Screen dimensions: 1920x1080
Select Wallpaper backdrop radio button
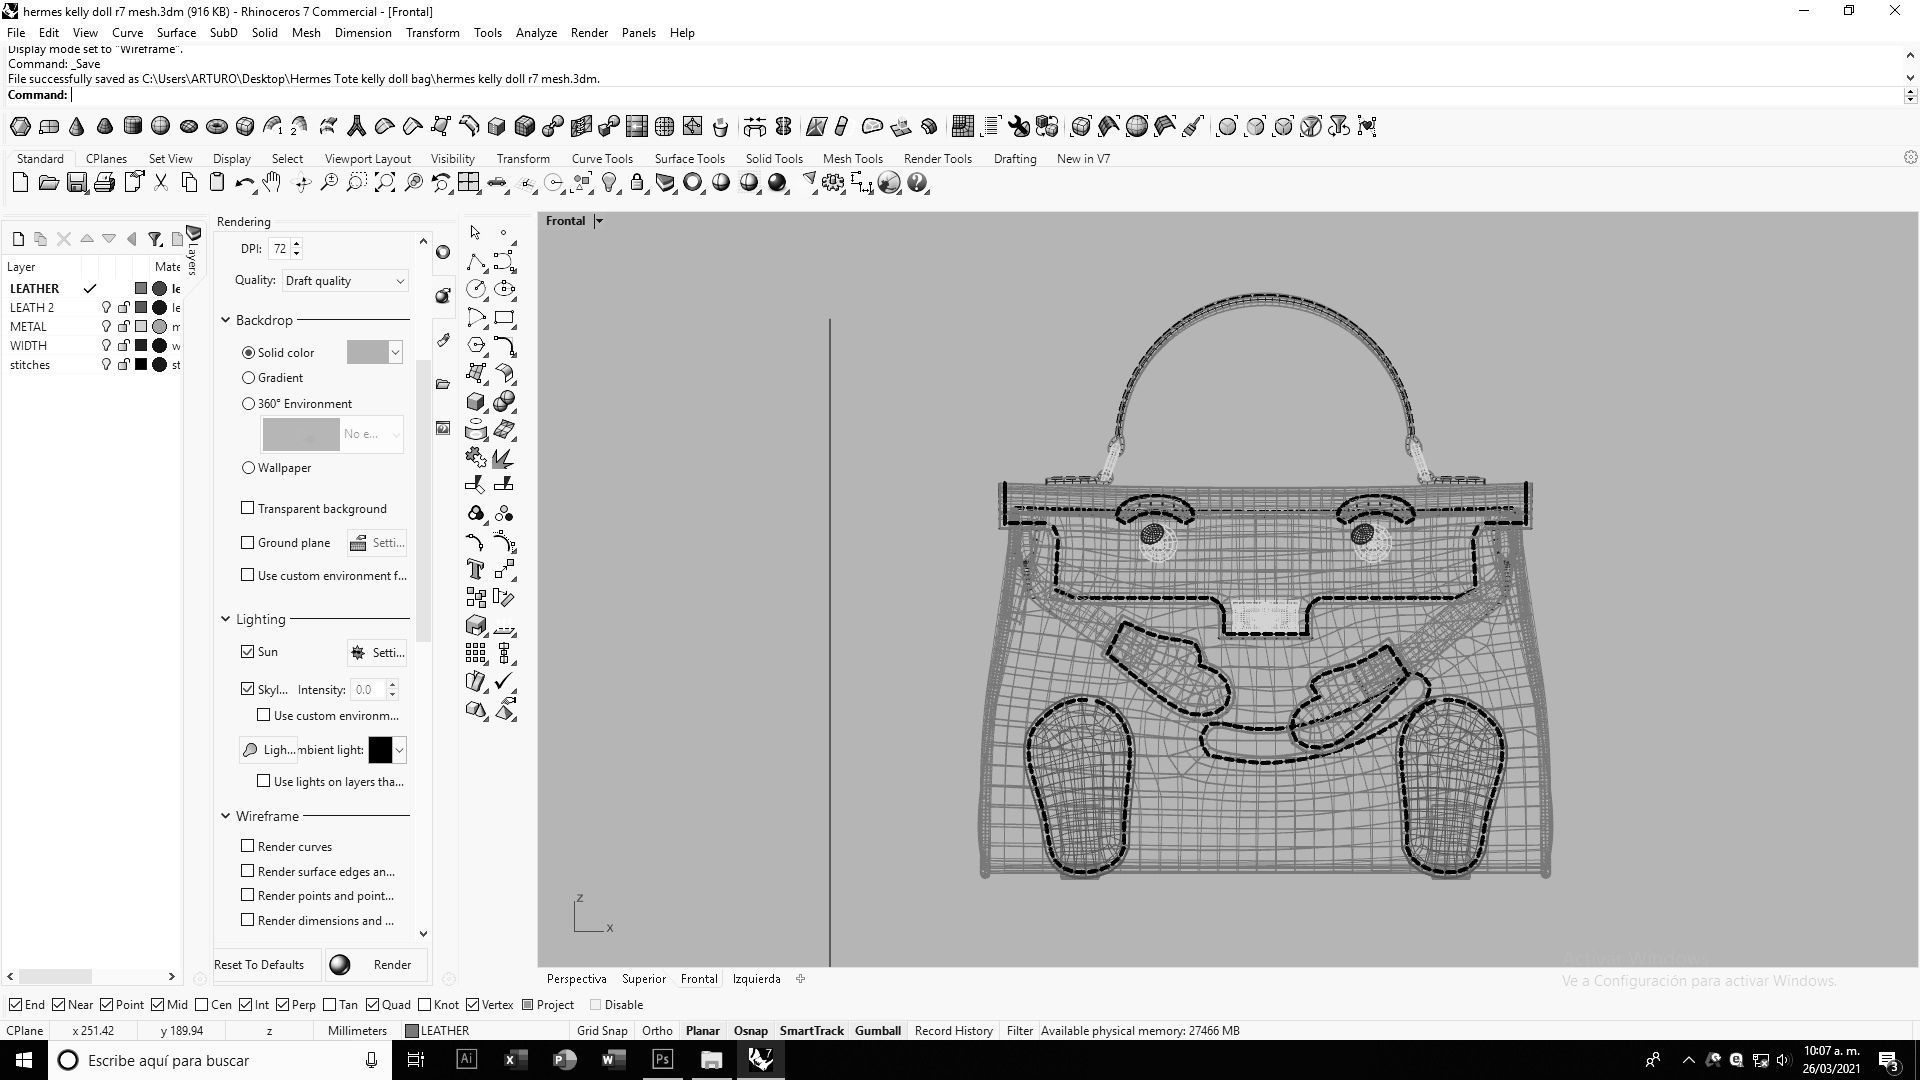[x=248, y=468]
